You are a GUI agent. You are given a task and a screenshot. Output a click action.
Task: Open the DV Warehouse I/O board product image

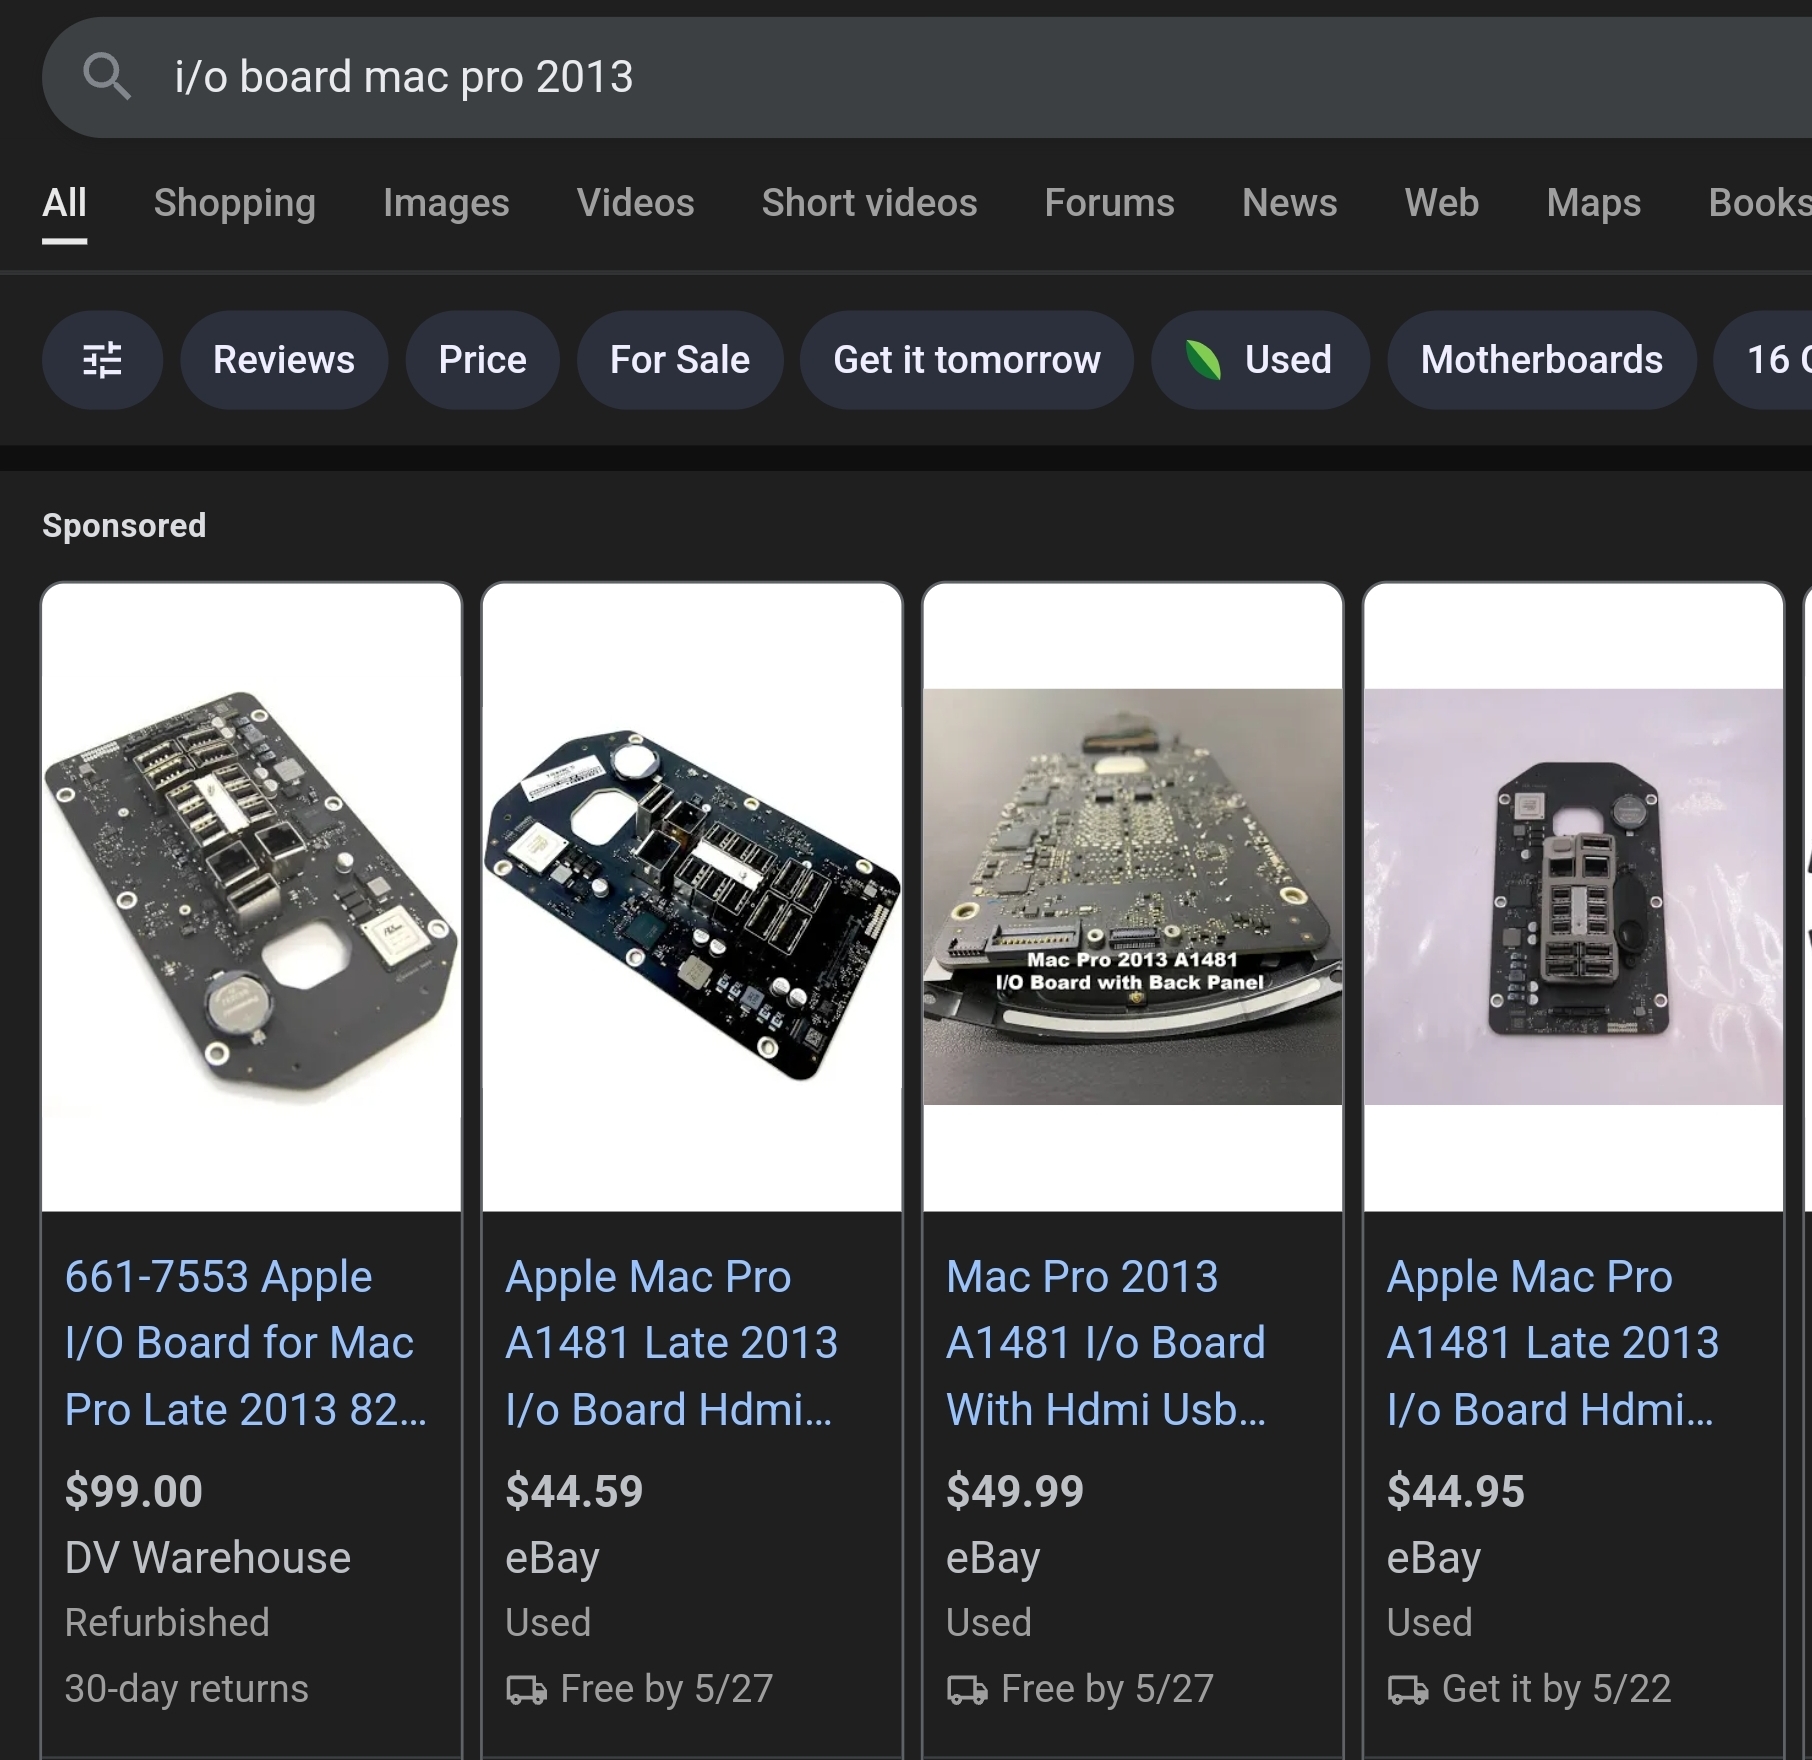tap(251, 897)
